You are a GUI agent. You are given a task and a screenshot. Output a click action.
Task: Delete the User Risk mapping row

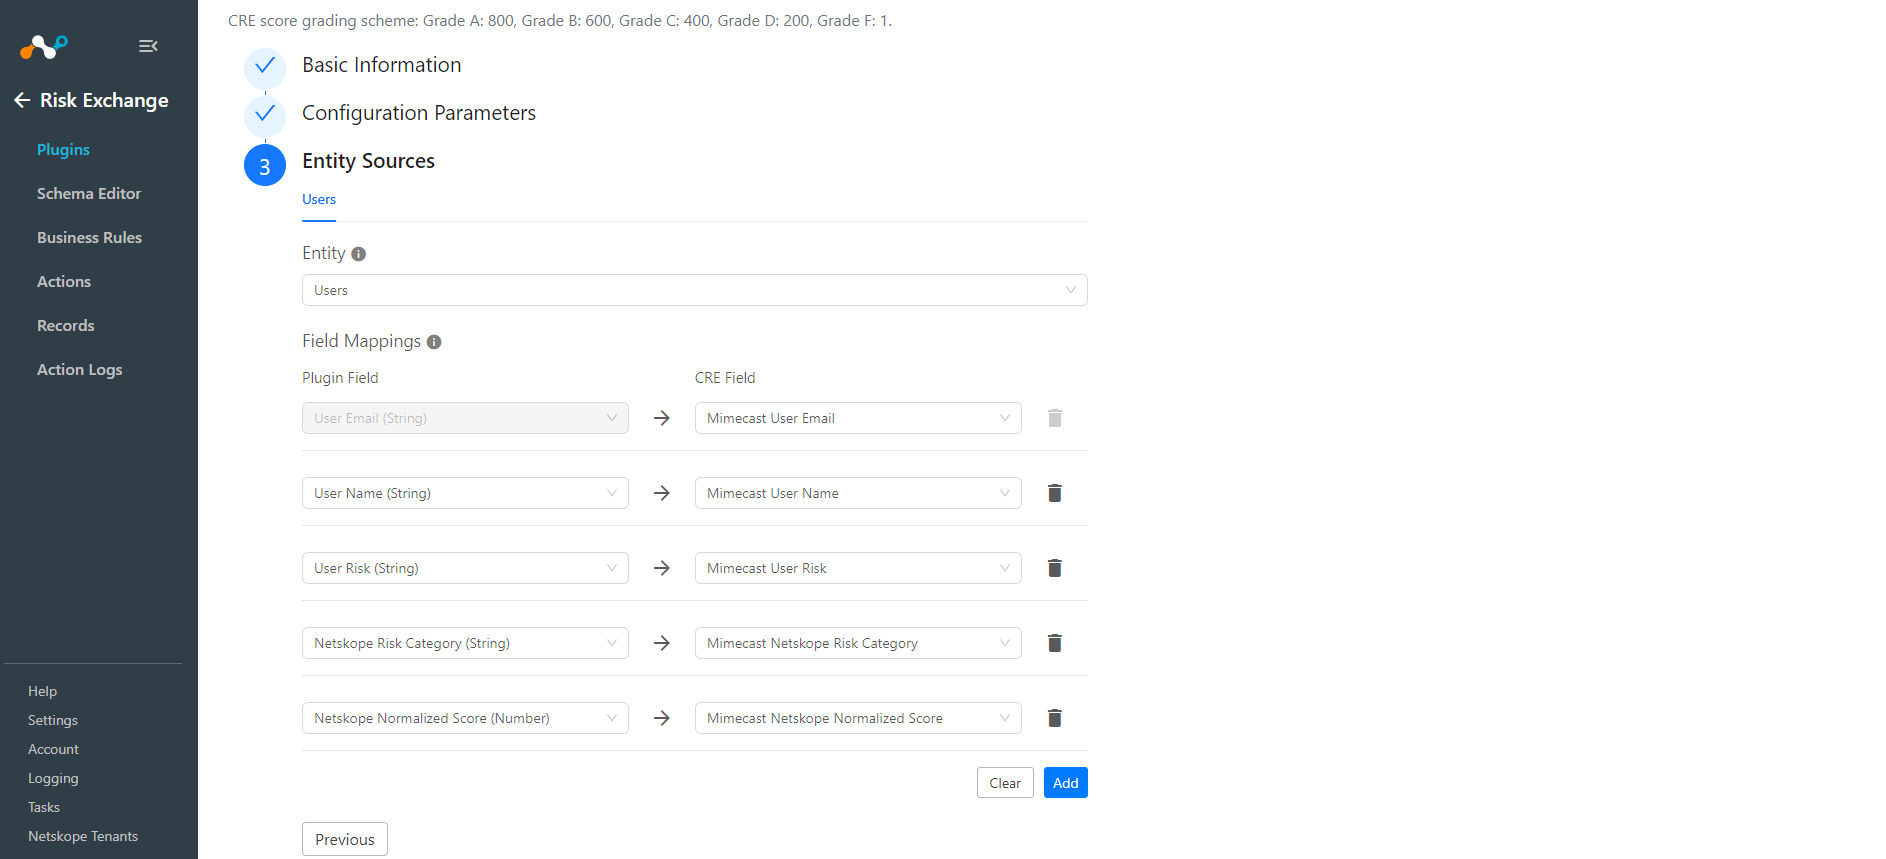tap(1054, 568)
